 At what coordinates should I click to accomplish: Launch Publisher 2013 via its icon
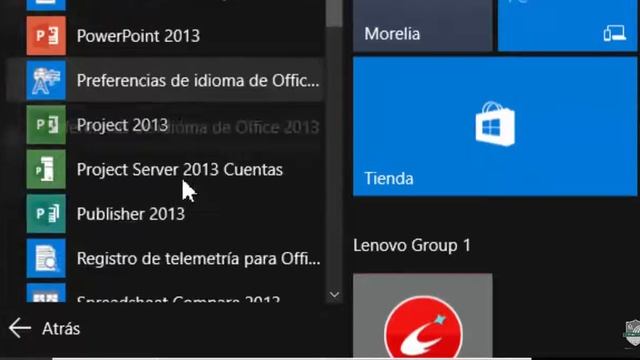(x=46, y=213)
